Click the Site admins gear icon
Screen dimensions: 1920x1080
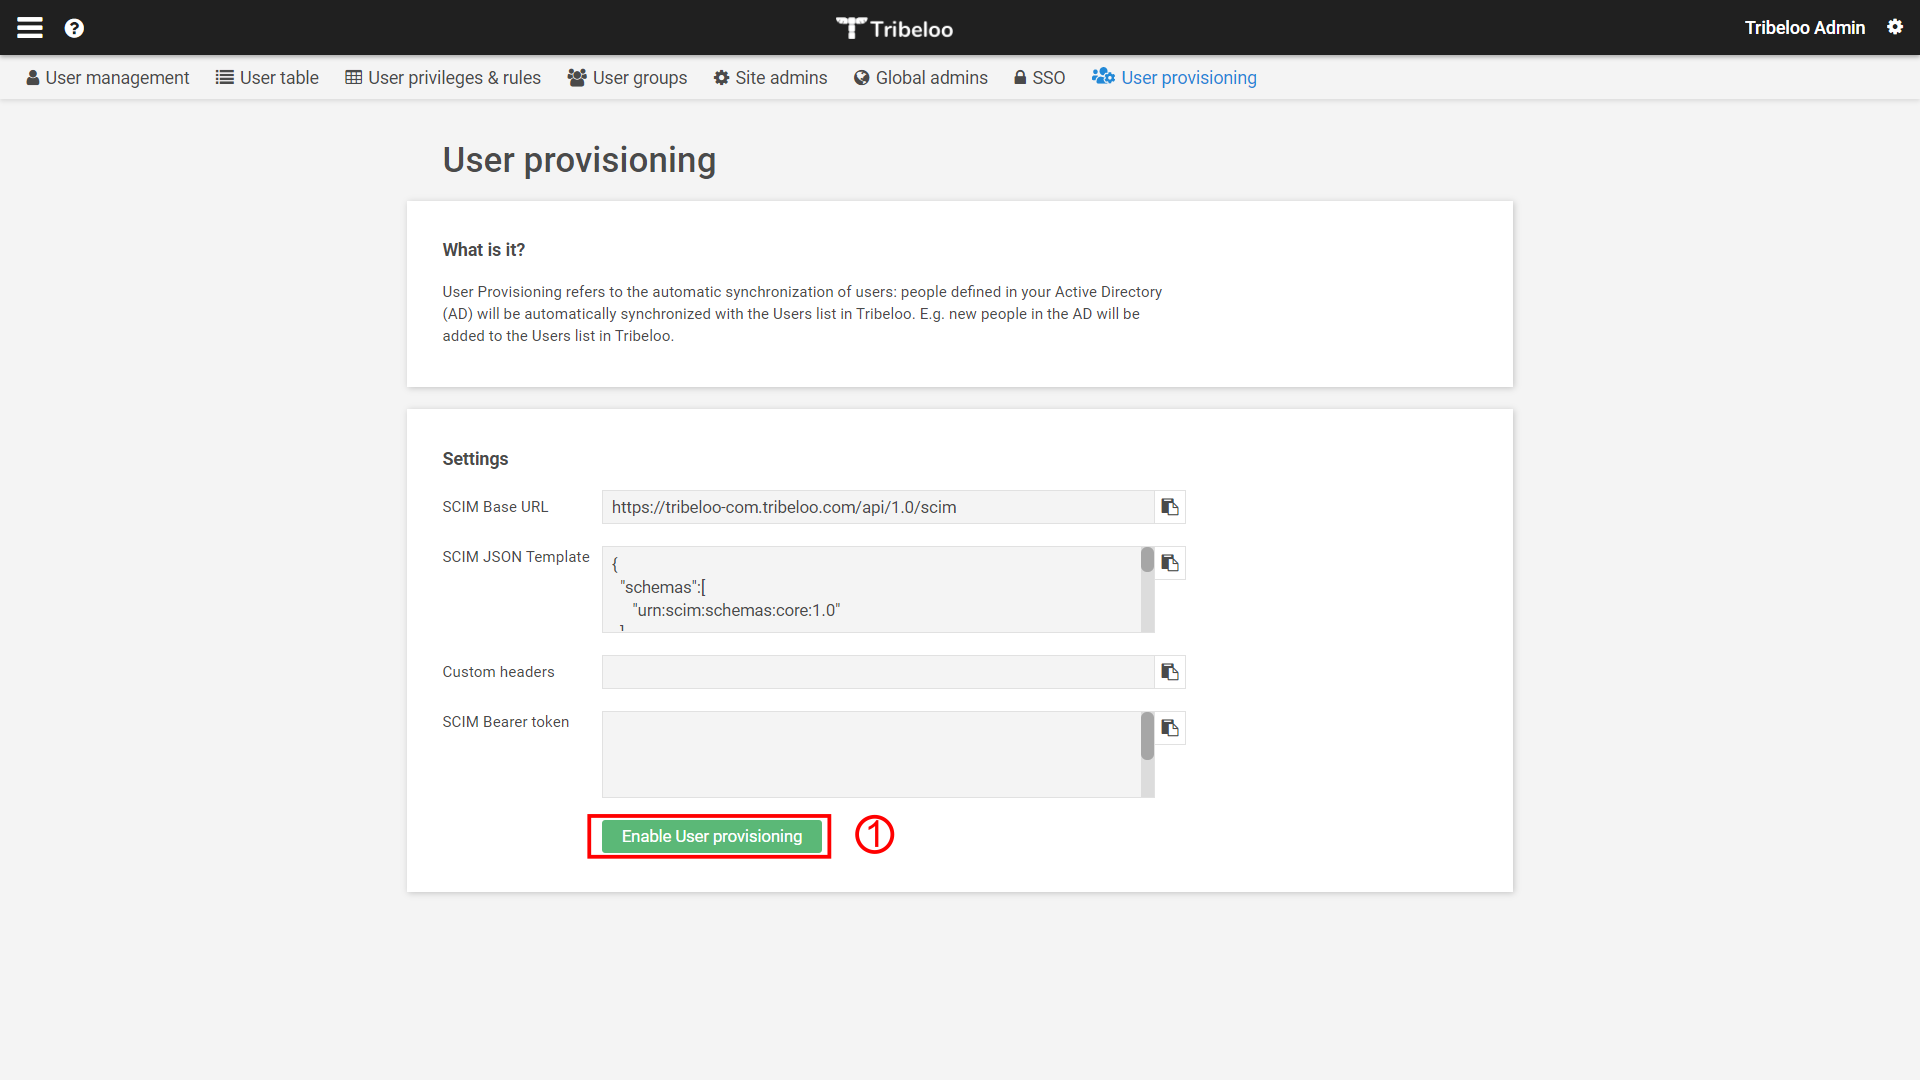click(720, 76)
